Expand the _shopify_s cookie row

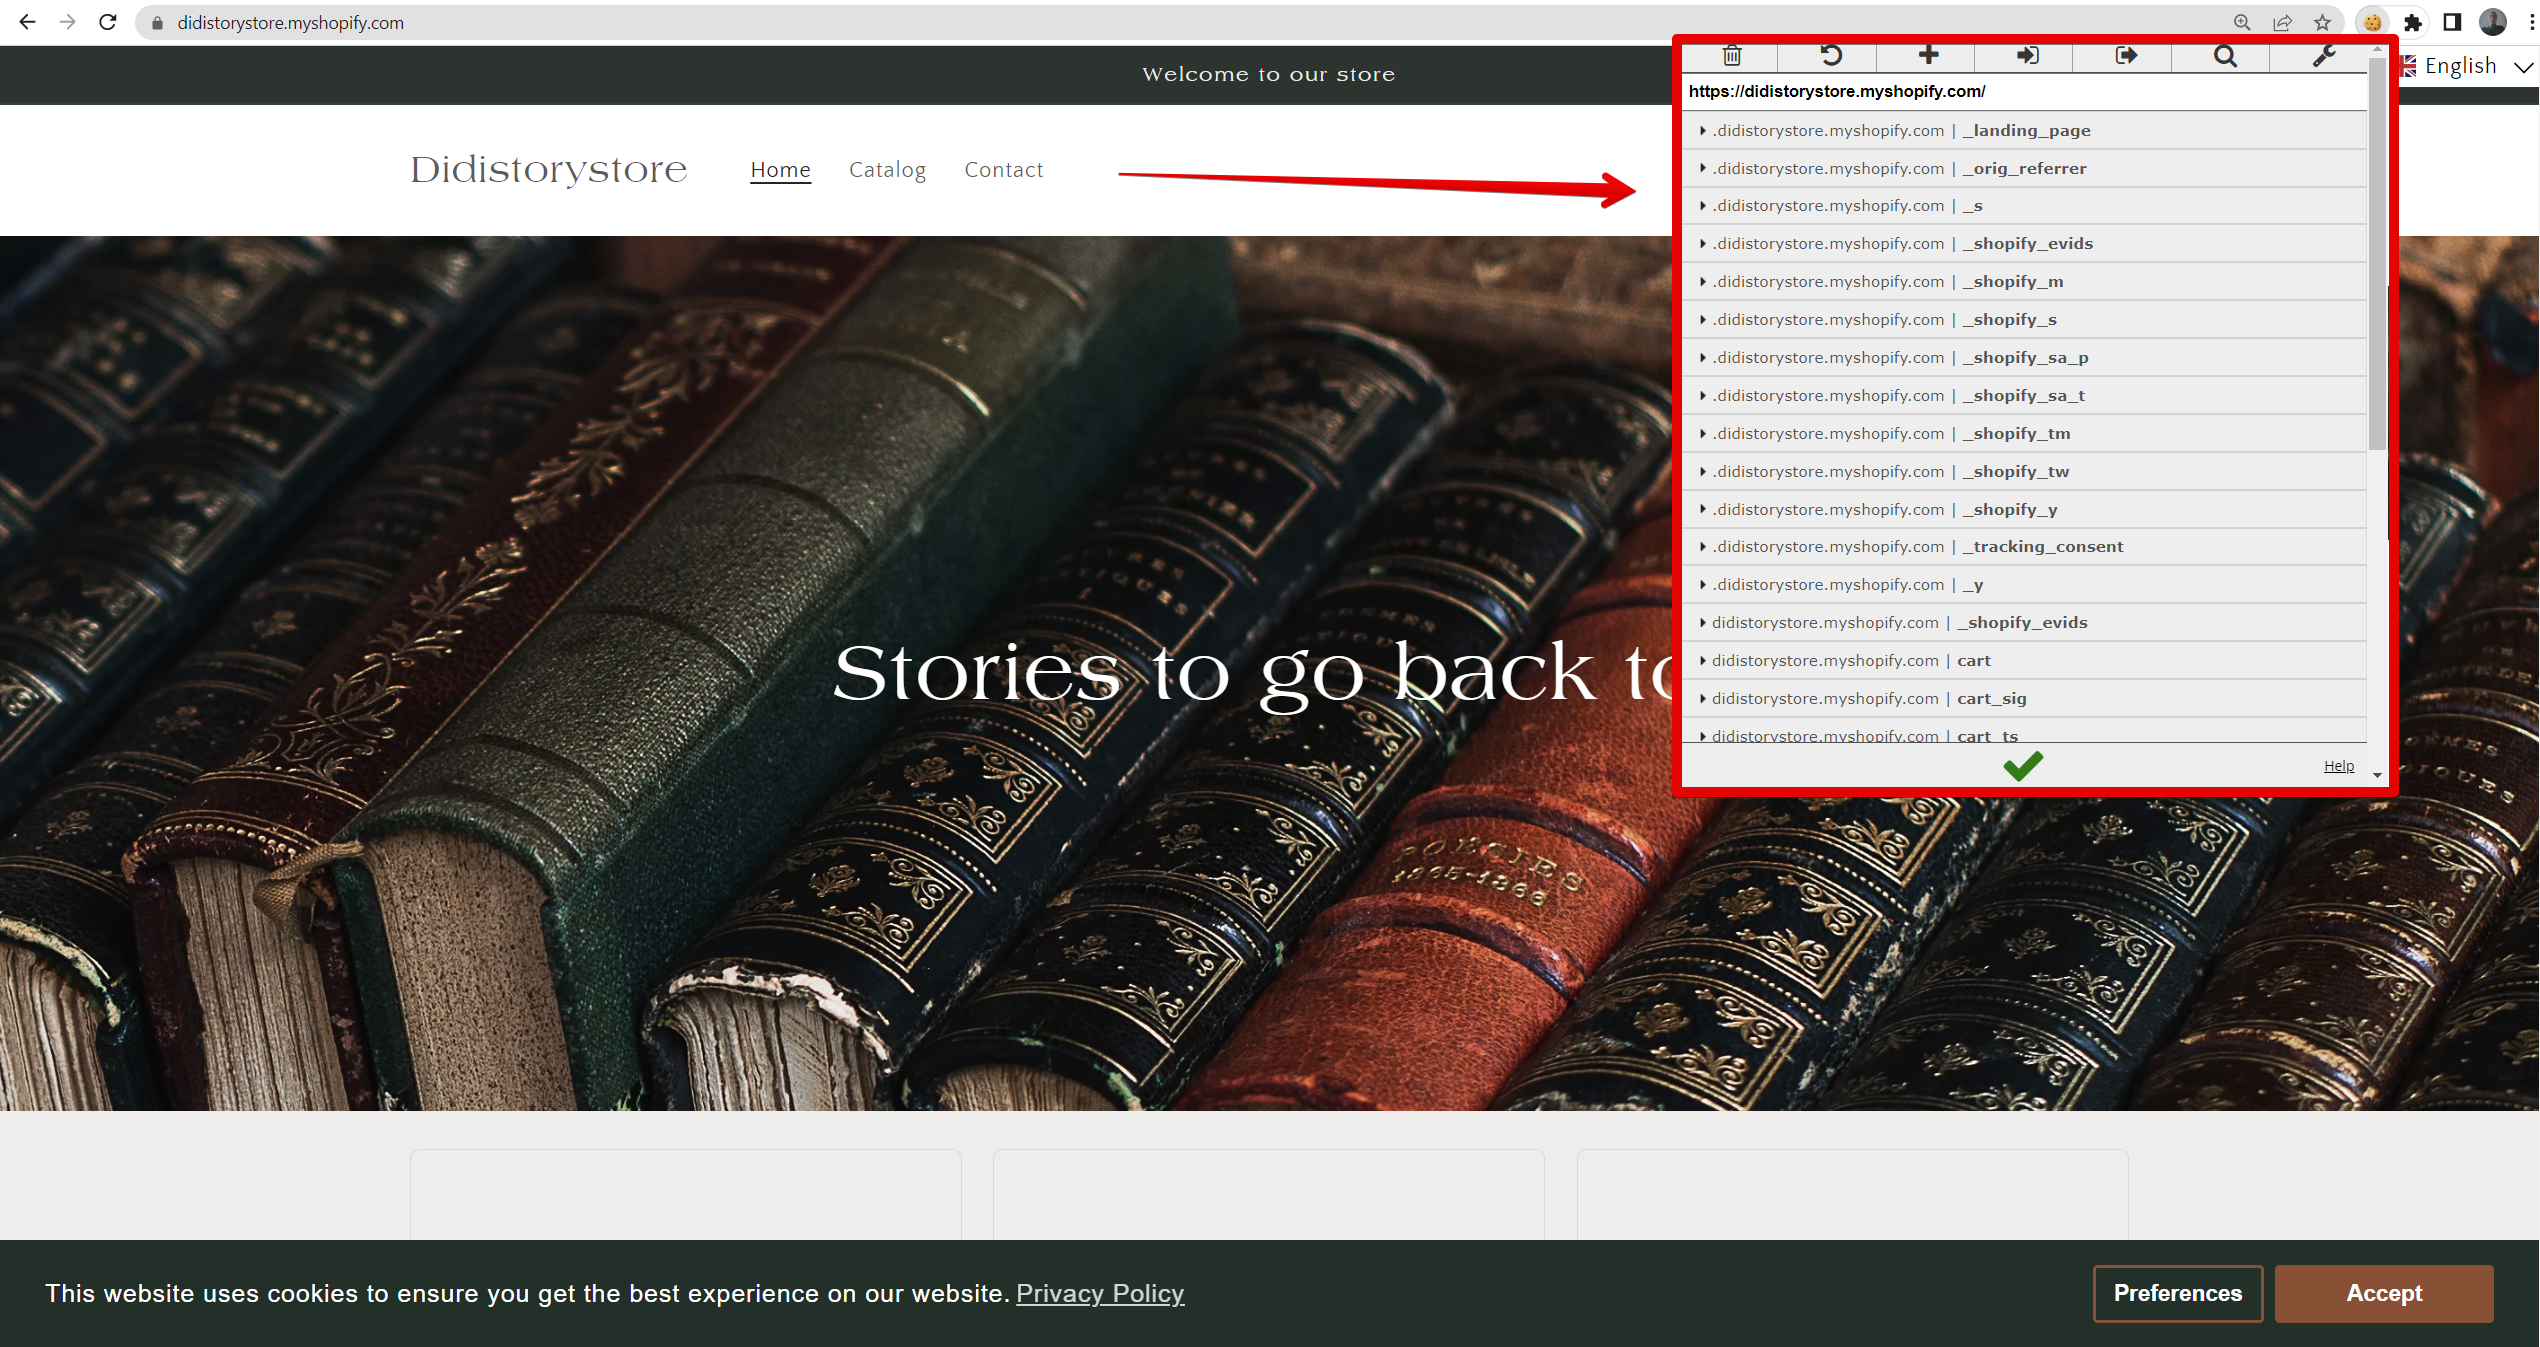2024,320
